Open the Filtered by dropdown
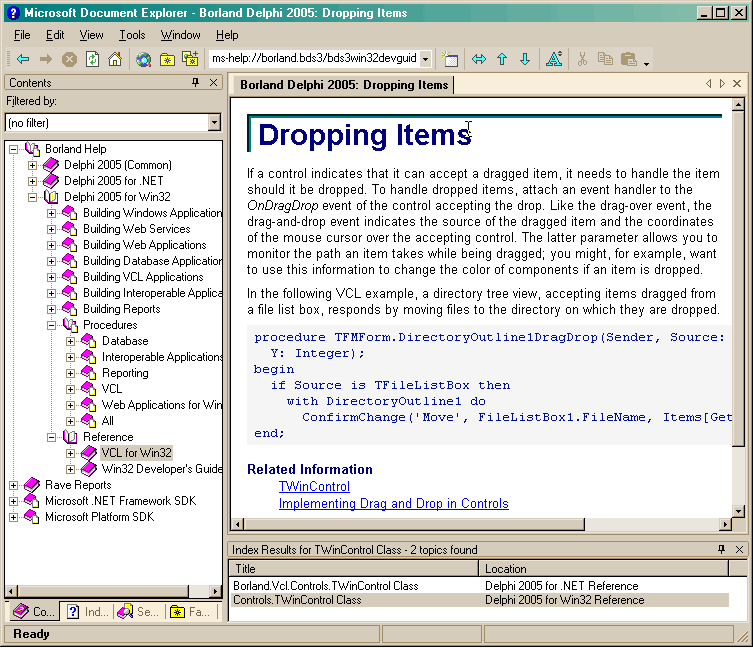The image size is (753, 650). pyautogui.click(x=214, y=122)
